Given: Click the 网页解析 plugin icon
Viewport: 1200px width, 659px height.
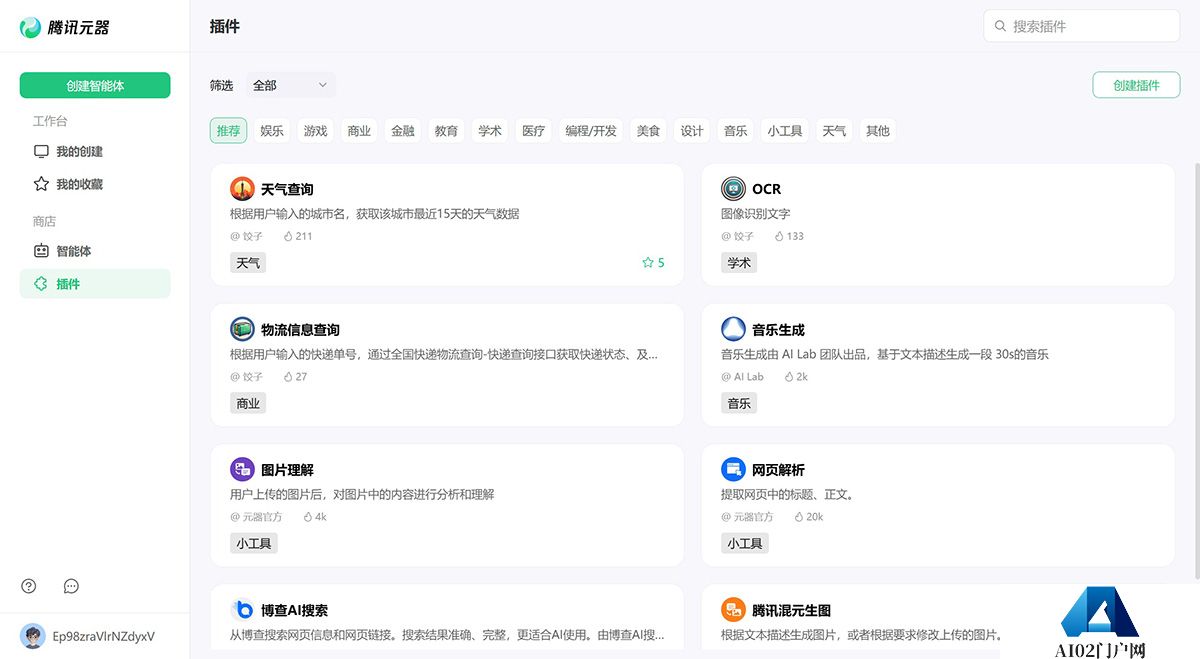Looking at the screenshot, I should tap(733, 470).
